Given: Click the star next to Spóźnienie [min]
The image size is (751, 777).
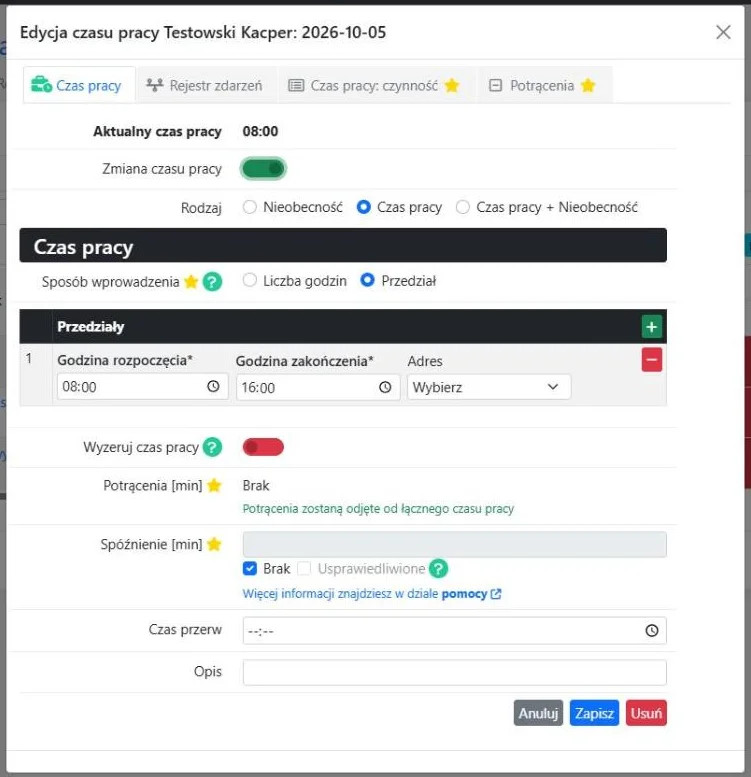Looking at the screenshot, I should [214, 544].
